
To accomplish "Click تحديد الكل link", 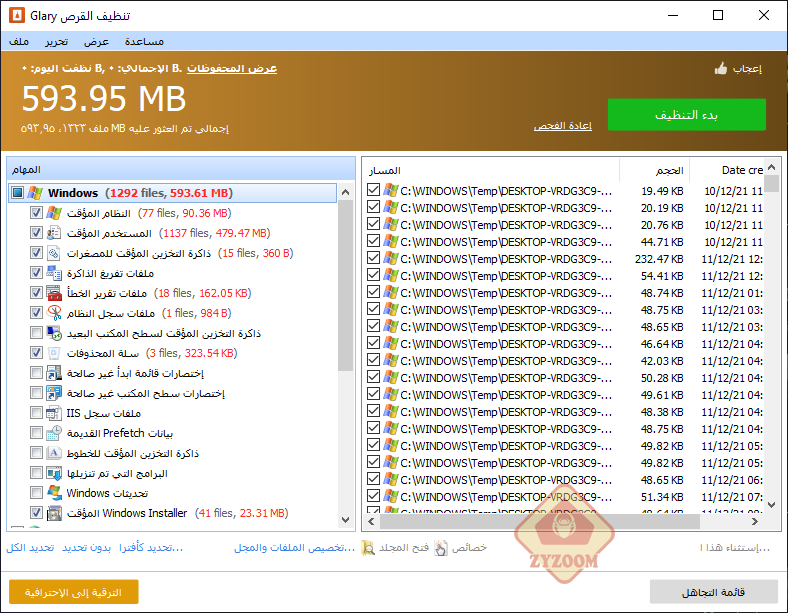I will (x=30, y=548).
